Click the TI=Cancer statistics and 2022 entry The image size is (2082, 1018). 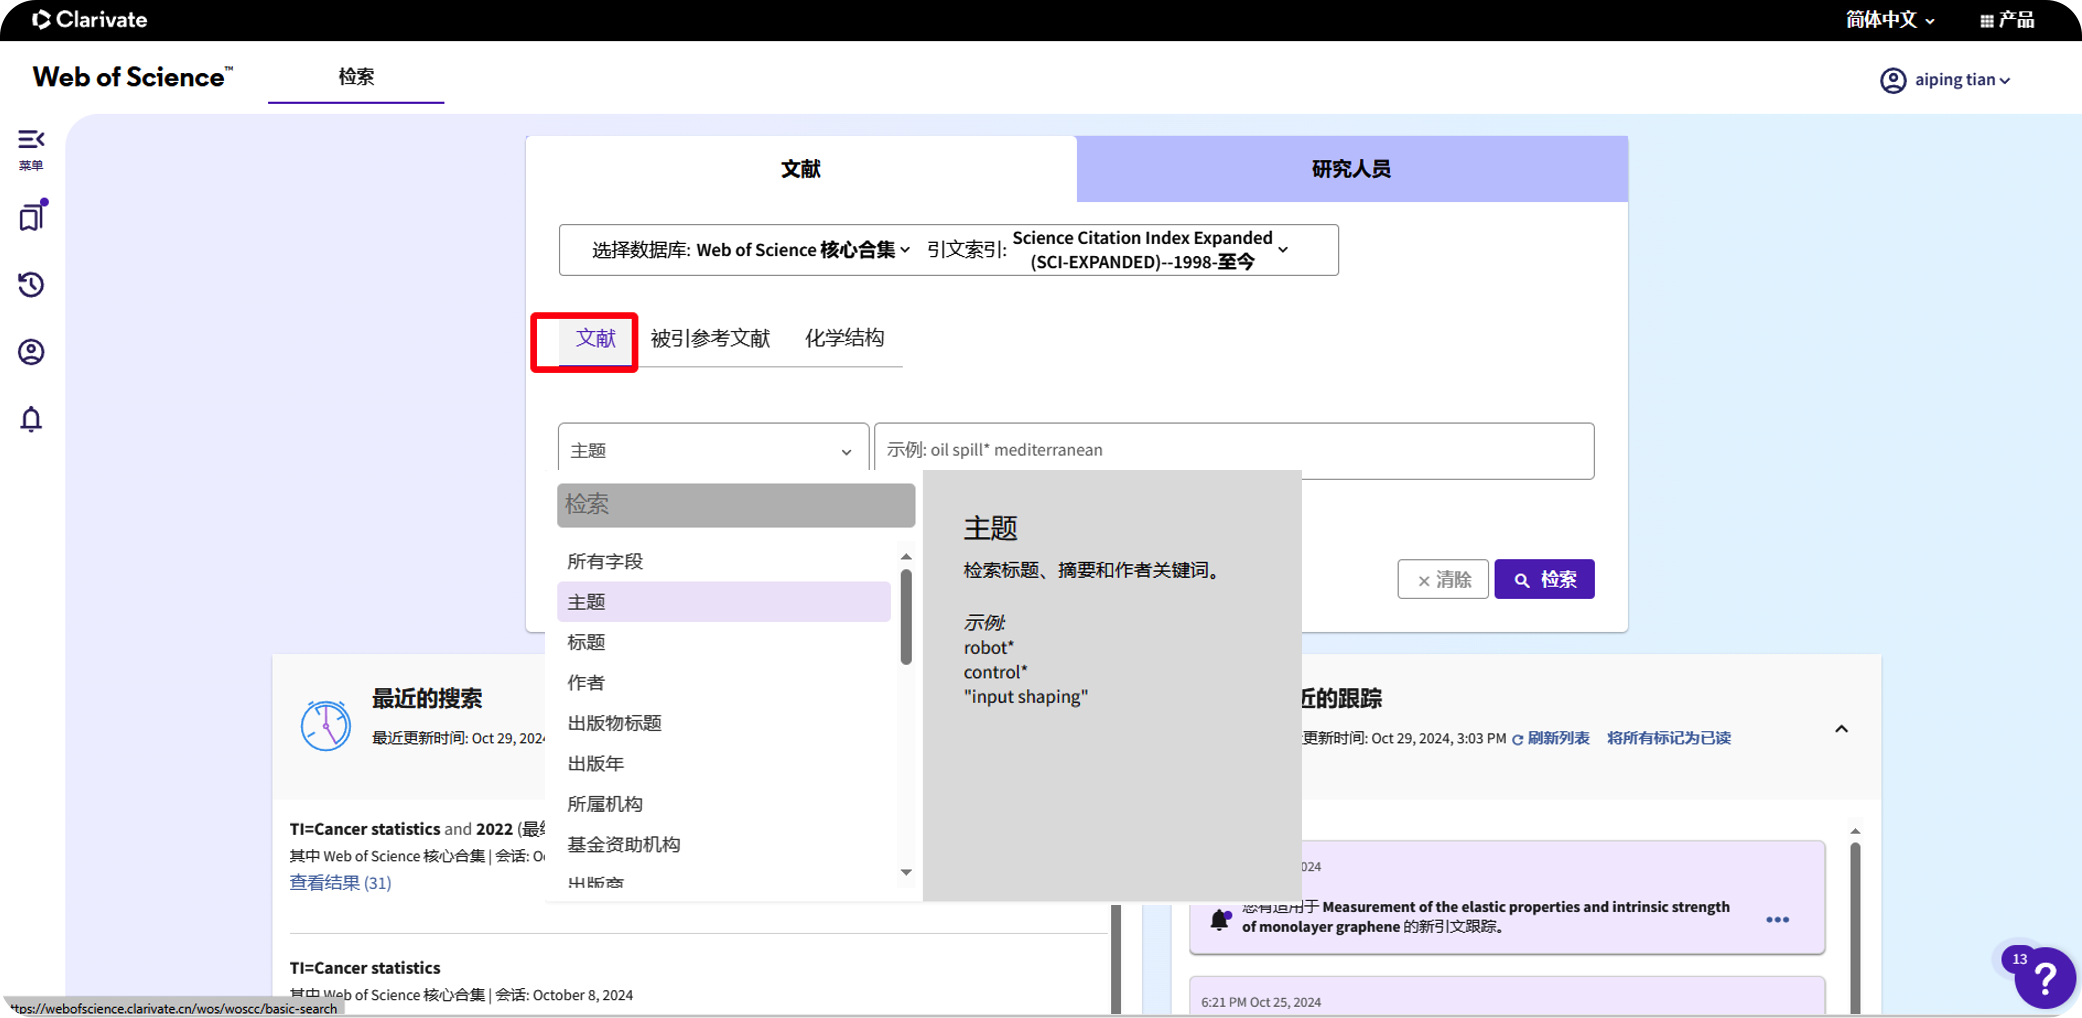(x=417, y=829)
